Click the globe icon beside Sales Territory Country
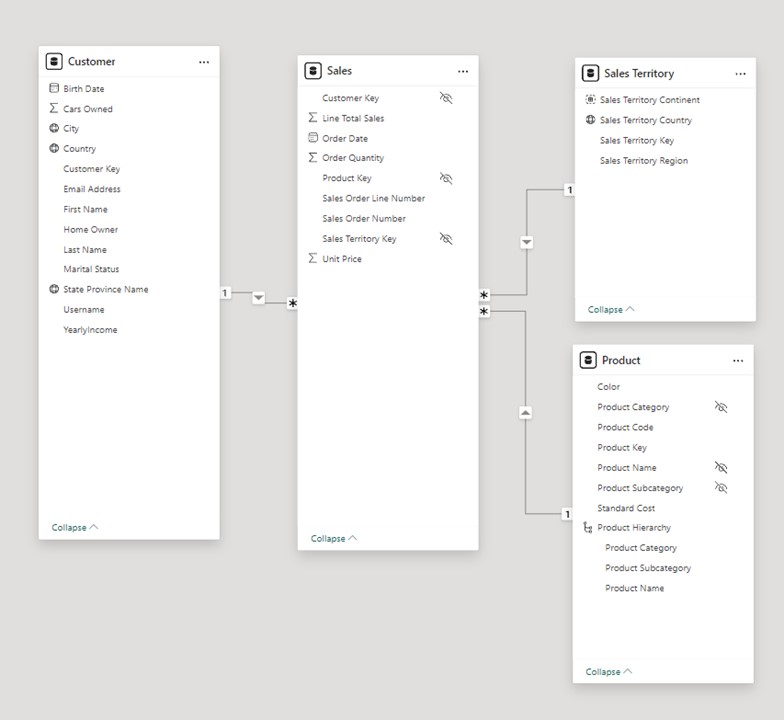This screenshot has height=720, width=784. click(x=590, y=120)
